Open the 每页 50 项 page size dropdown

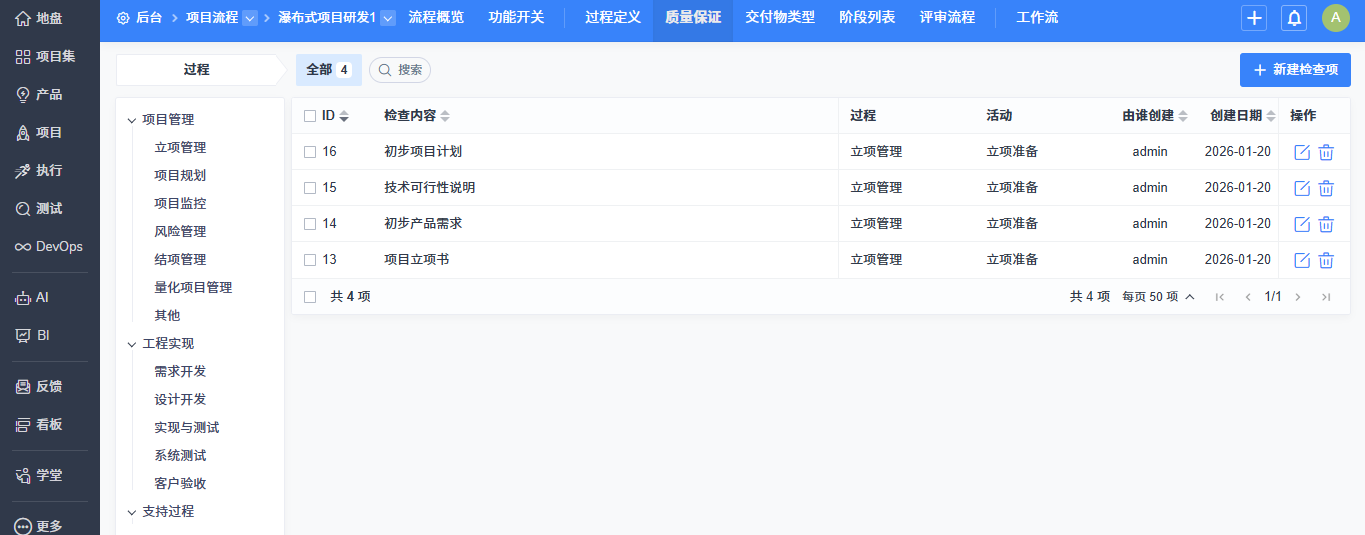[x=1158, y=297]
